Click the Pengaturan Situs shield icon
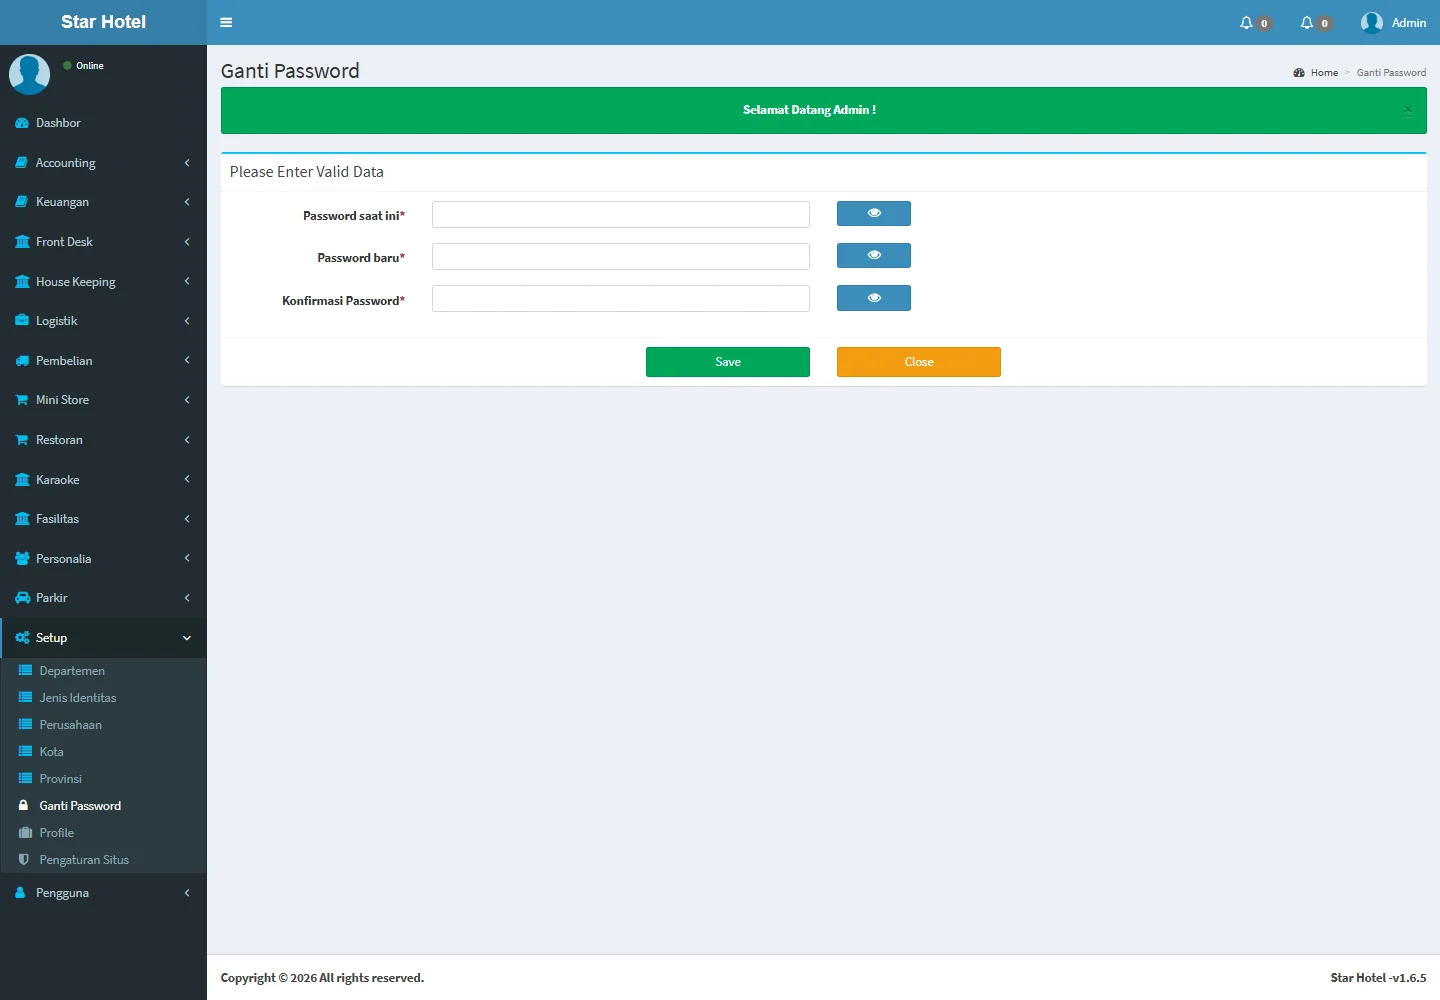This screenshot has height=1000, width=1440. [24, 860]
